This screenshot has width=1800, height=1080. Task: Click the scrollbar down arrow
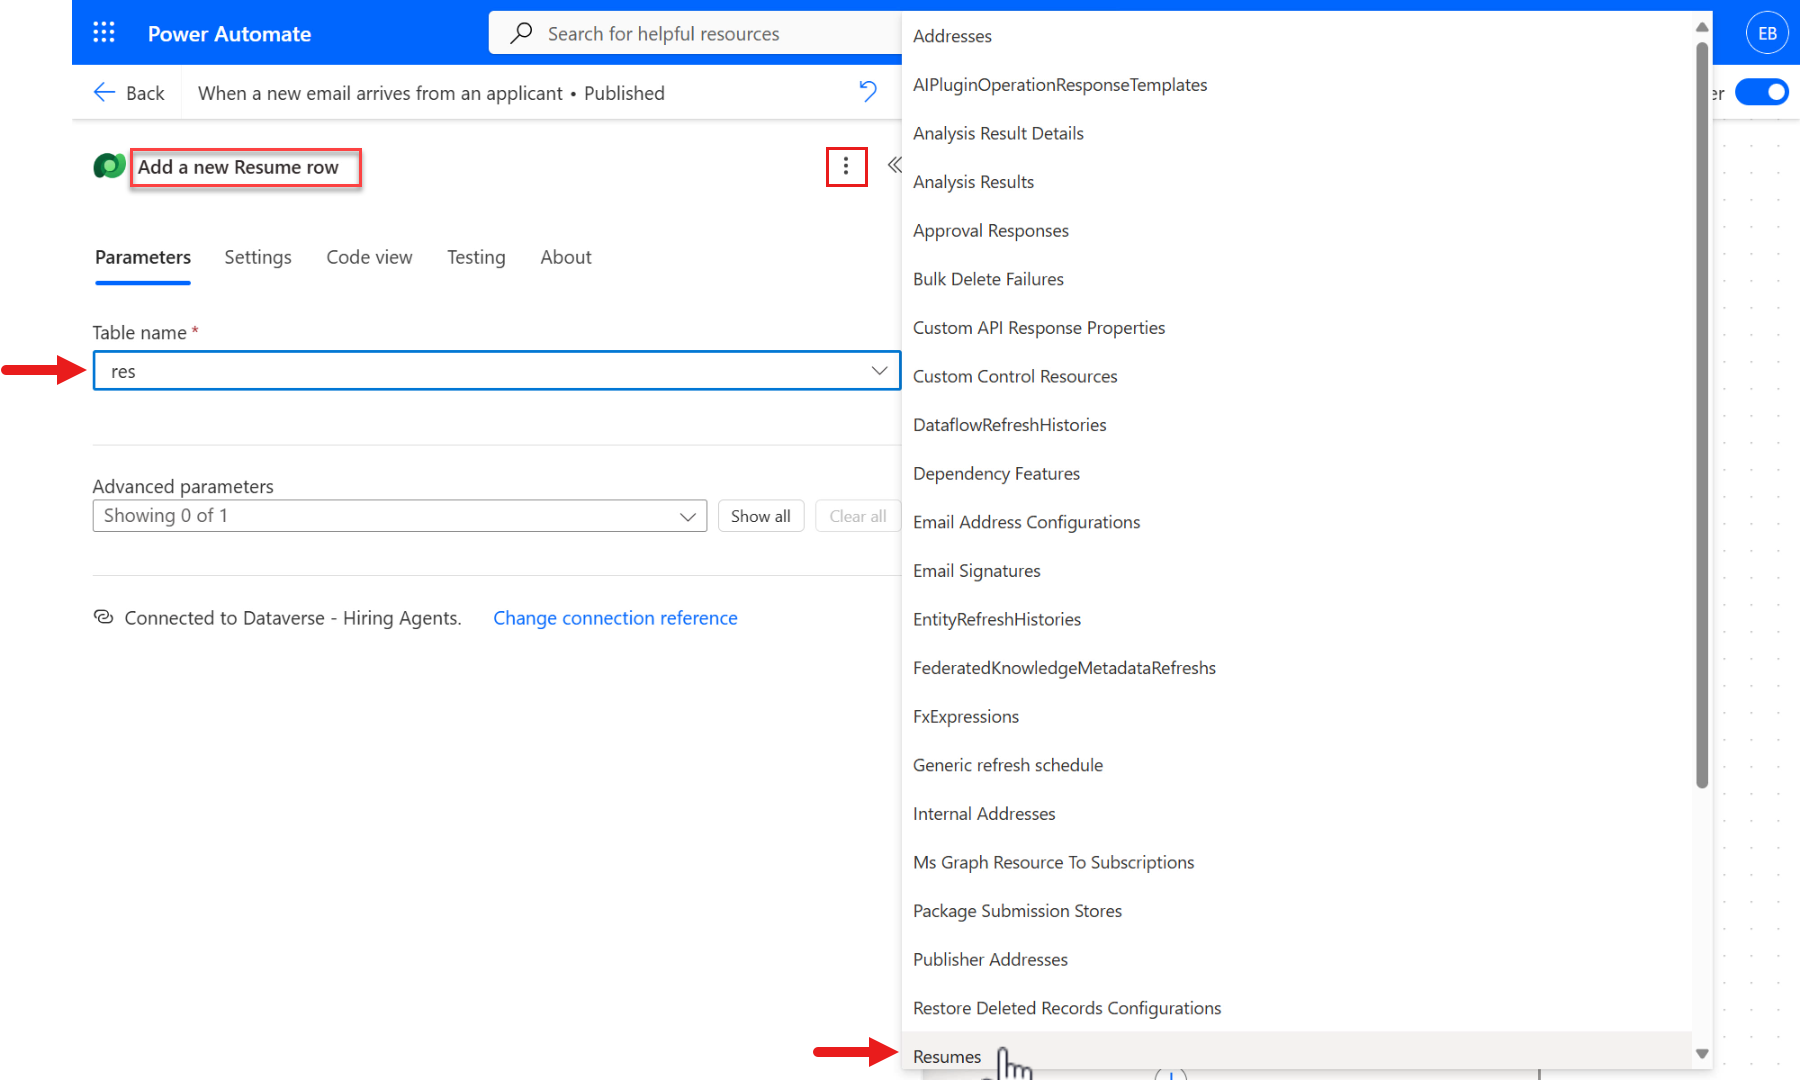click(1700, 1051)
